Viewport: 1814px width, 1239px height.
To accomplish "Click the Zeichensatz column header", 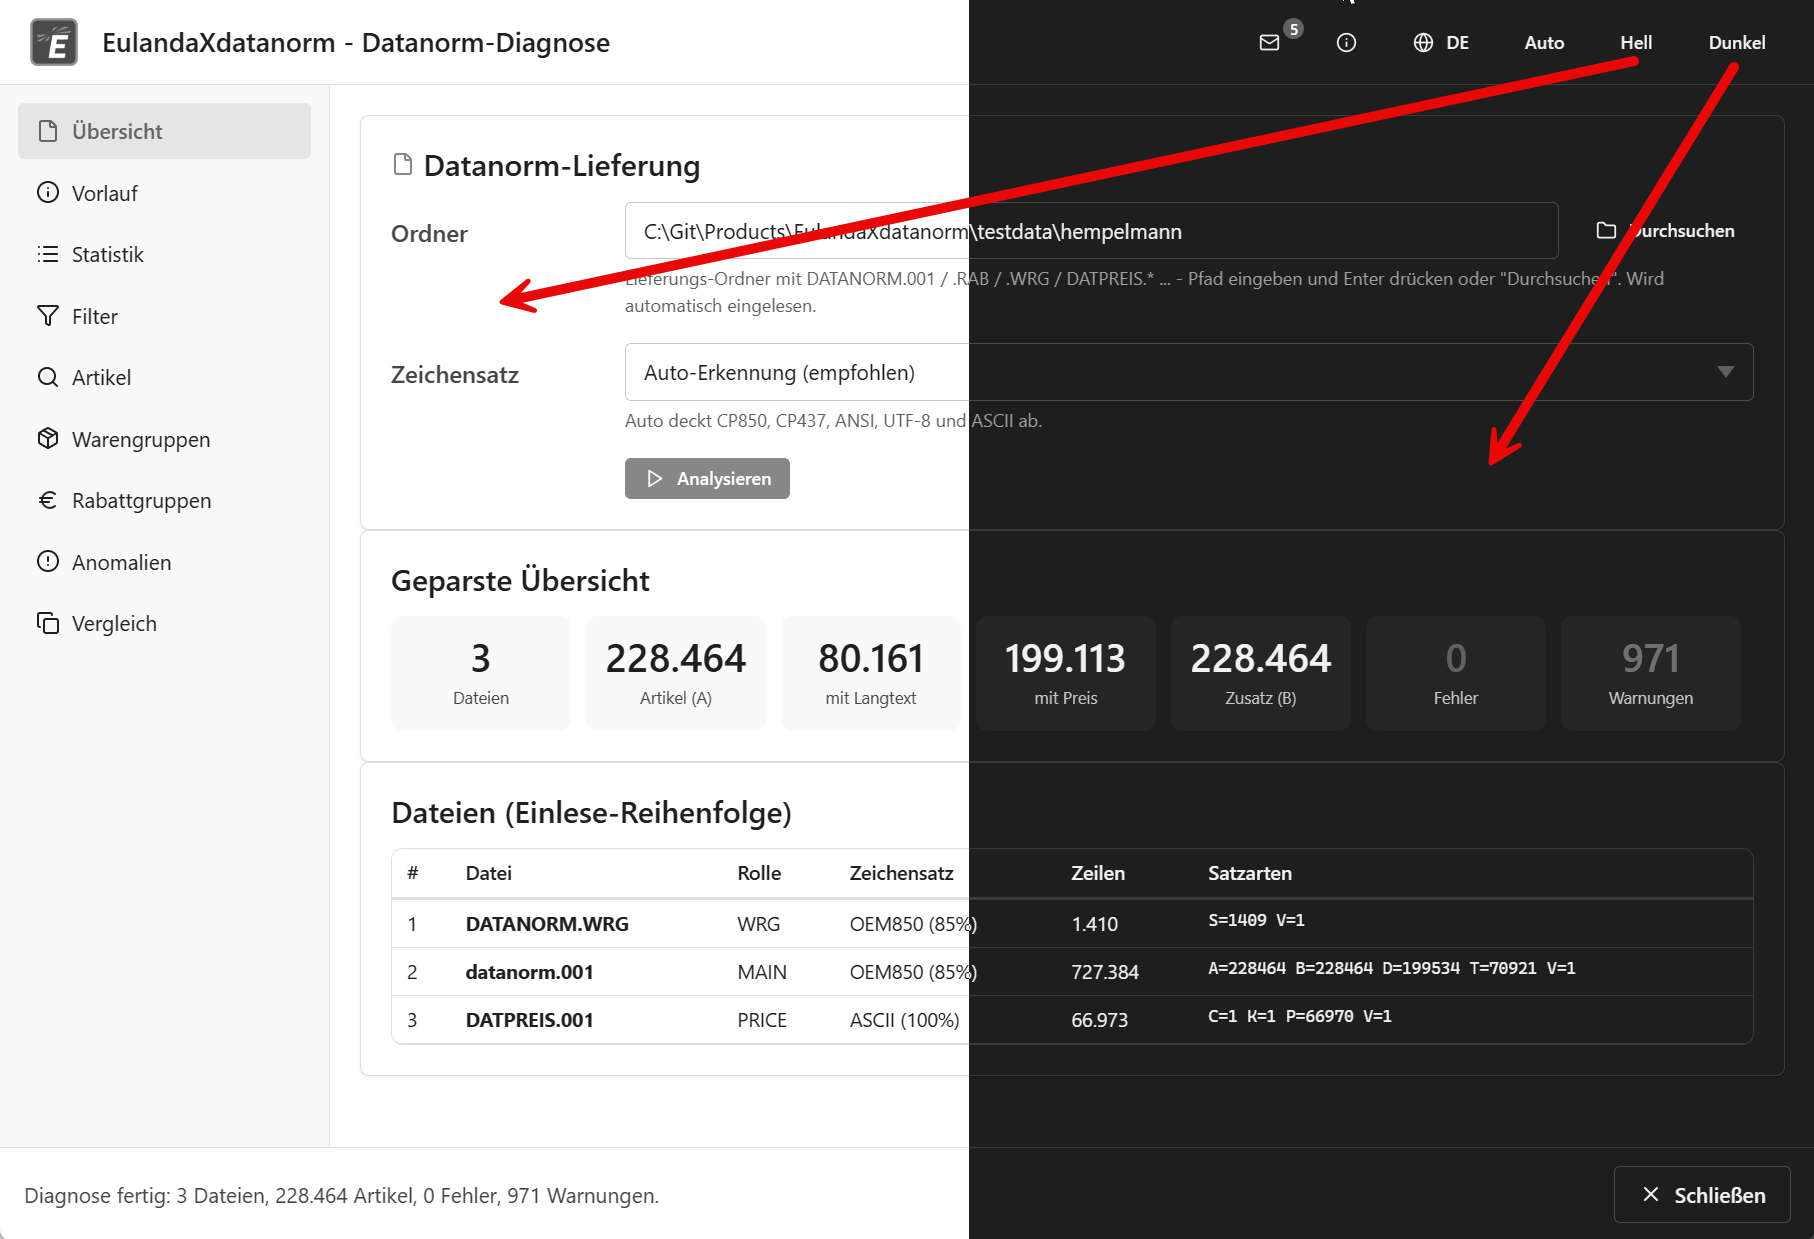I will pyautogui.click(x=901, y=873).
